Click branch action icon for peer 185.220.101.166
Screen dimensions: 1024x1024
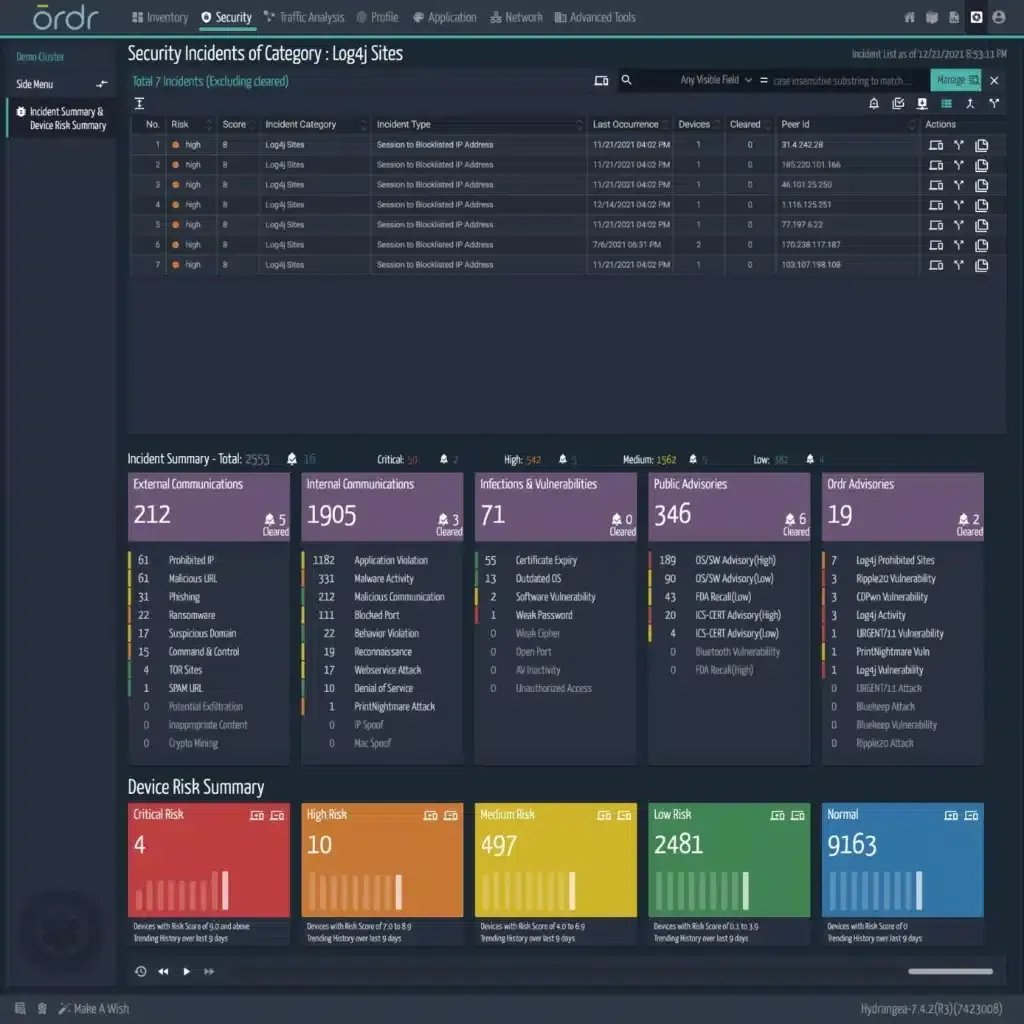click(959, 165)
